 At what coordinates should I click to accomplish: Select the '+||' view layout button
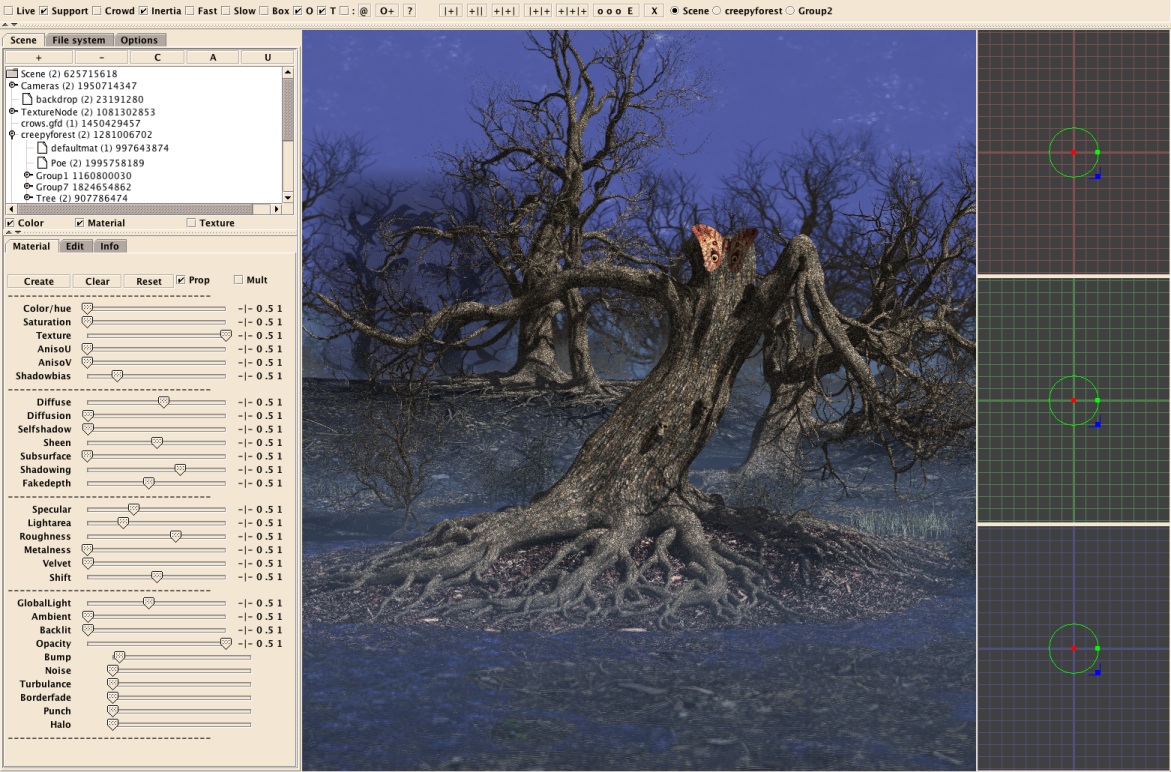click(x=476, y=10)
